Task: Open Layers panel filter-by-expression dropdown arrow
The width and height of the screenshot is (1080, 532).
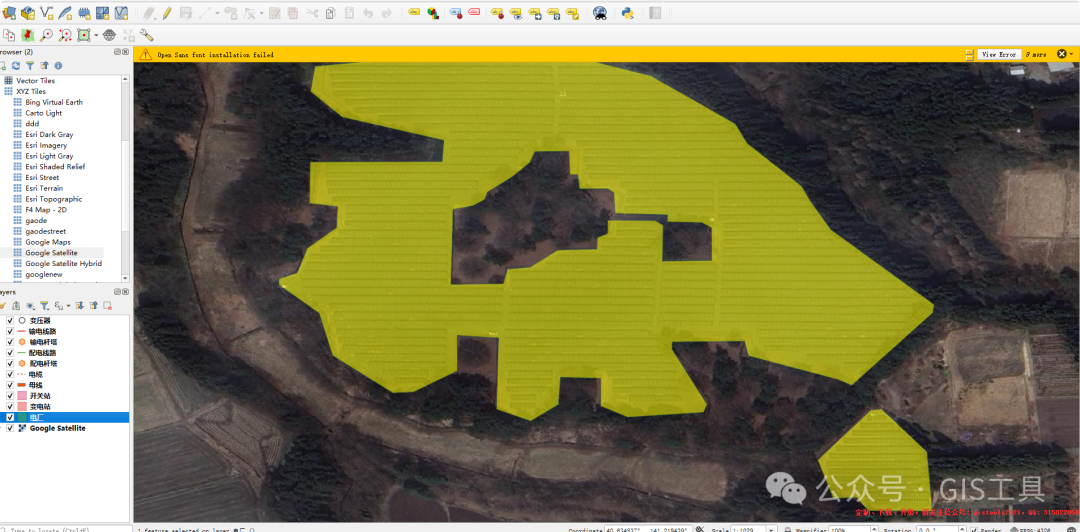Action: coord(68,305)
